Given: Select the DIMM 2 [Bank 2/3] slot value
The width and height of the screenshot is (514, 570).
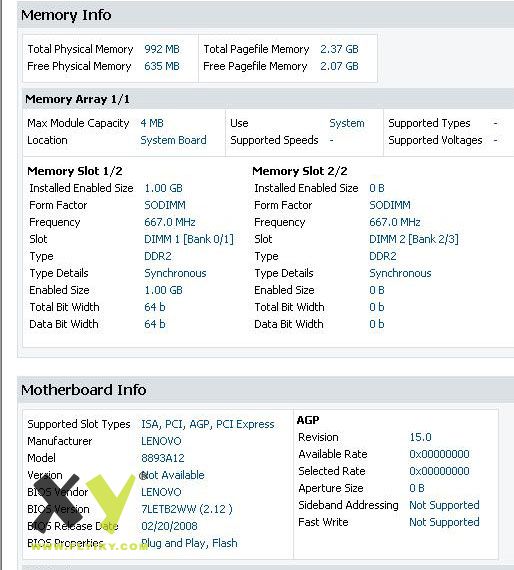Looking at the screenshot, I should tap(414, 239).
